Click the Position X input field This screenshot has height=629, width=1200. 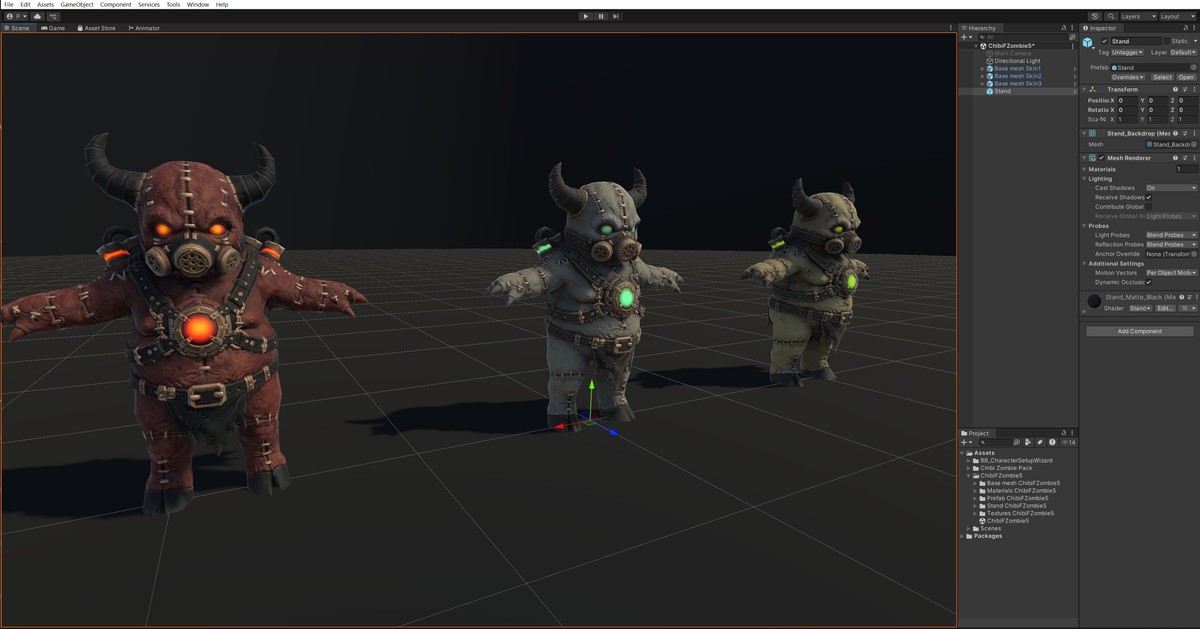coord(1126,100)
